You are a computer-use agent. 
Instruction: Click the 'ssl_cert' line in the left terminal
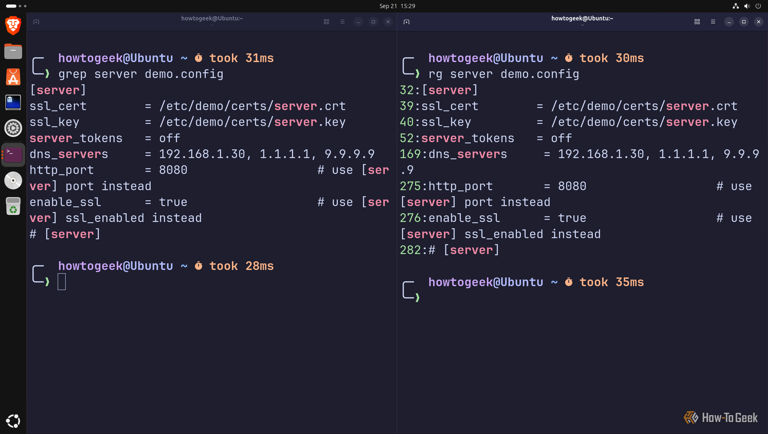click(188, 106)
